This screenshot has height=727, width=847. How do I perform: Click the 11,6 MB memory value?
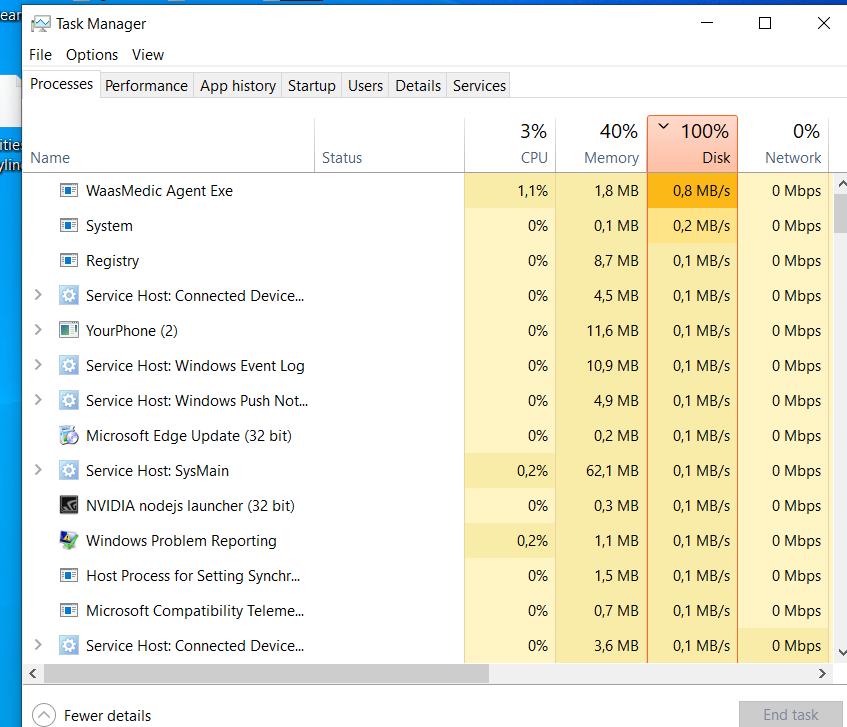point(613,331)
